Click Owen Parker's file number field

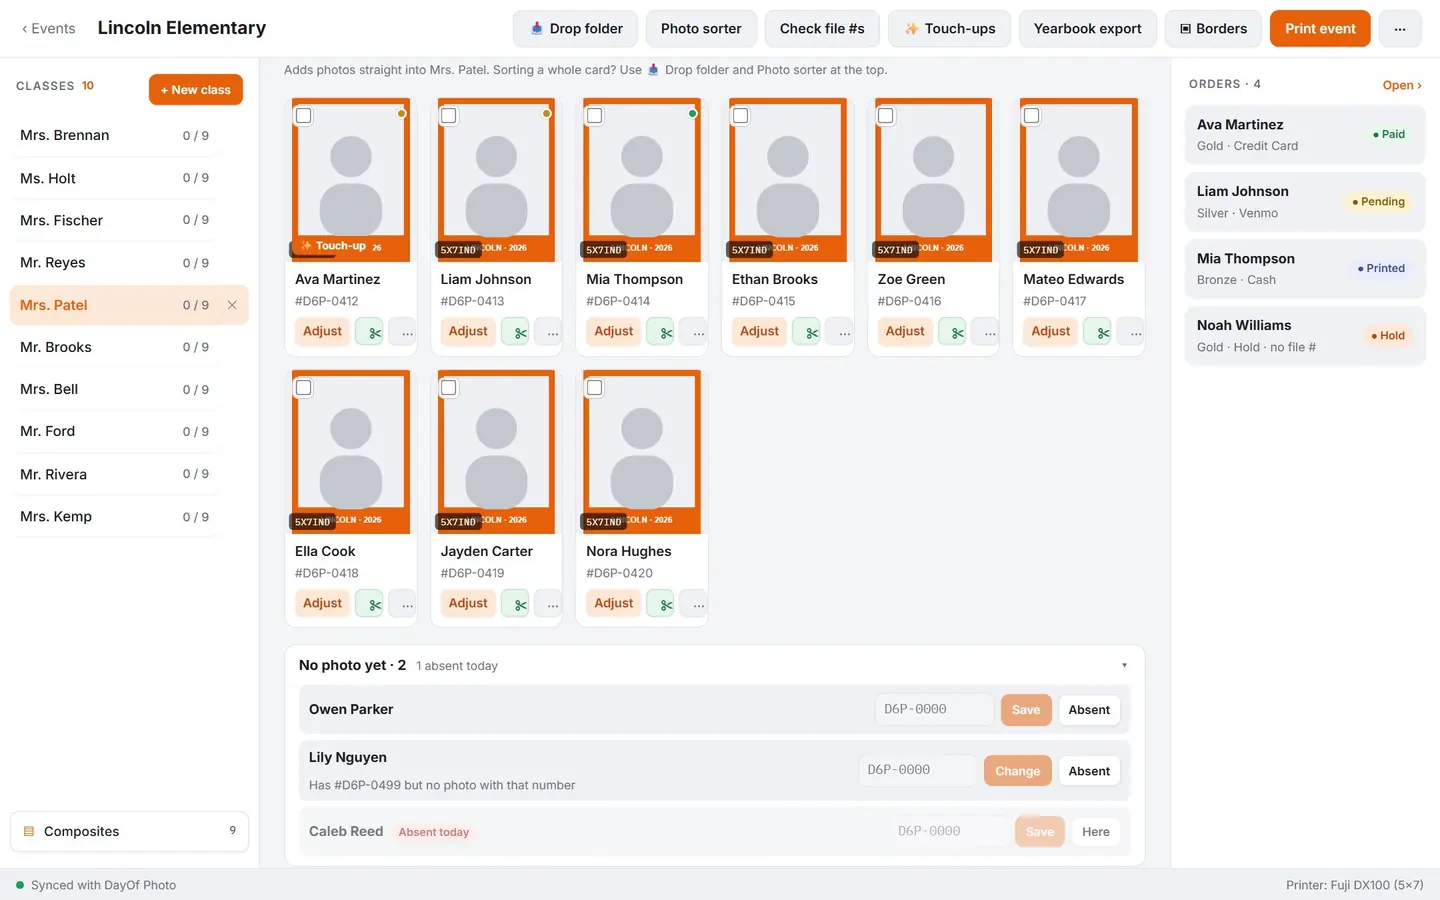934,710
